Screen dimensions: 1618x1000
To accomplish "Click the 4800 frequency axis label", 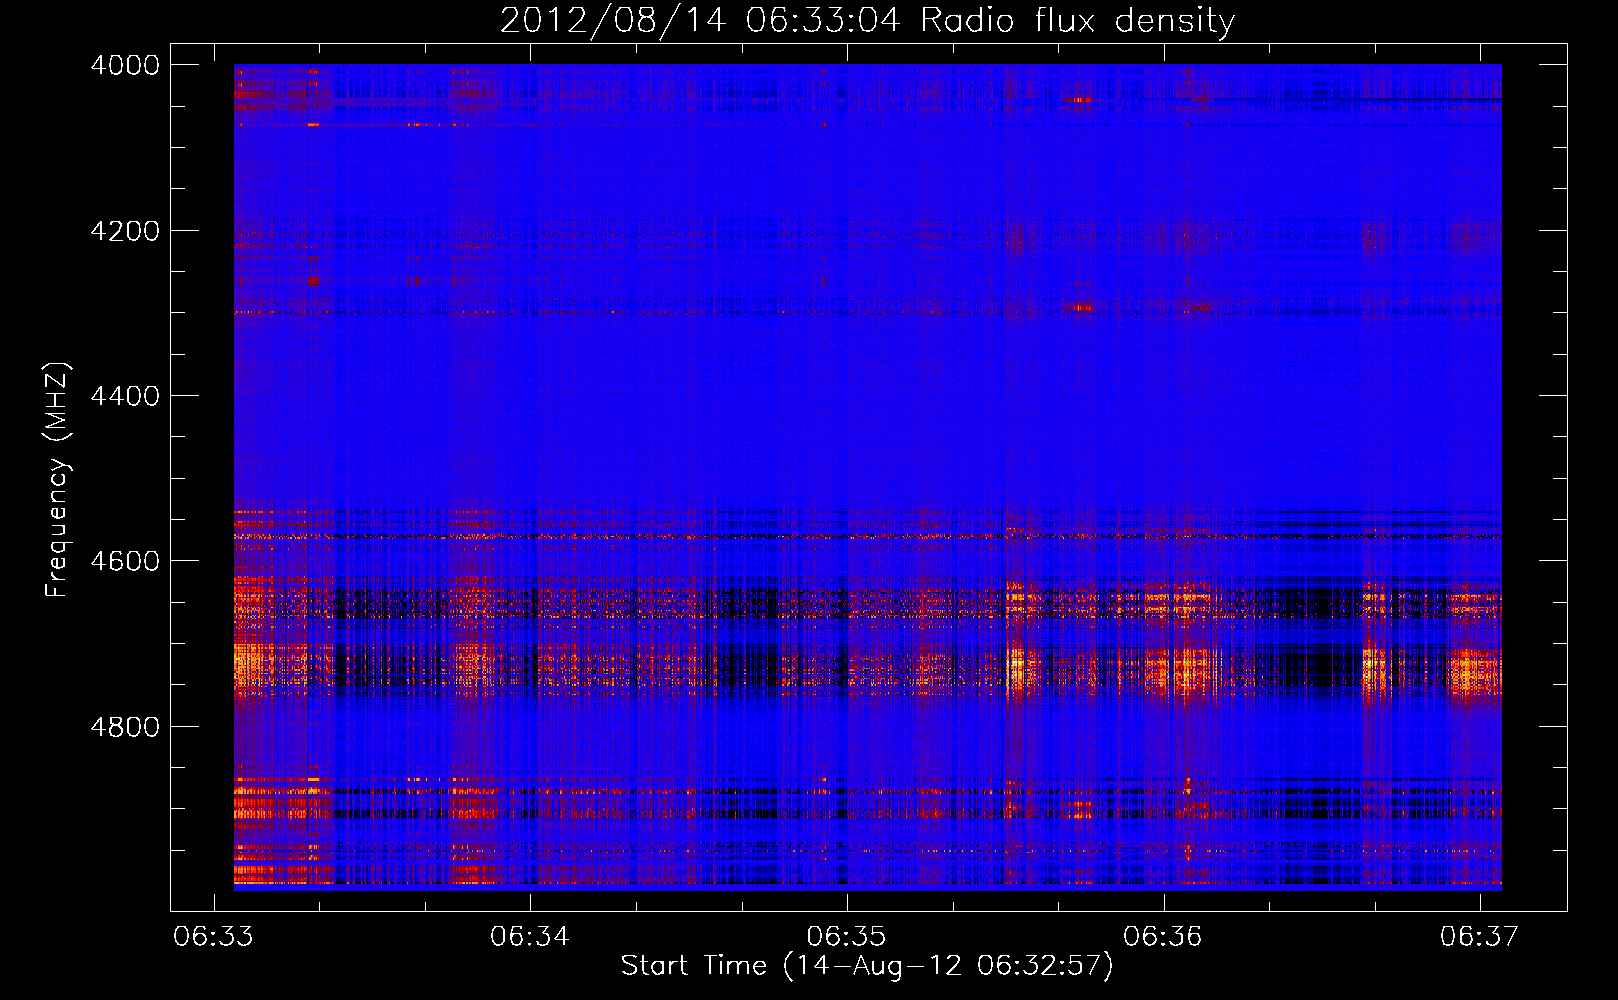I will pos(125,727).
